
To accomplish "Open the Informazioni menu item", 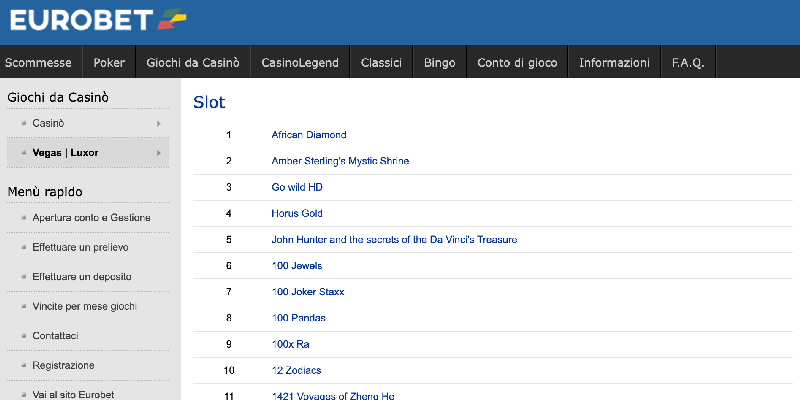I will 614,63.
